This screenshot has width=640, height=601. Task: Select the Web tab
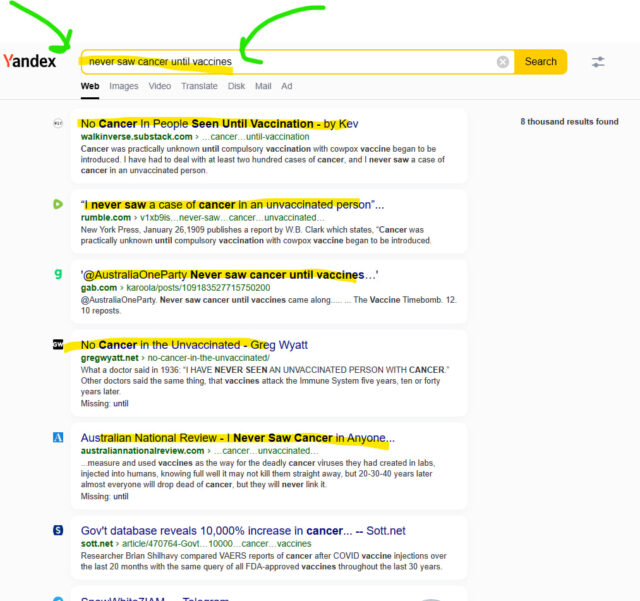(x=90, y=86)
